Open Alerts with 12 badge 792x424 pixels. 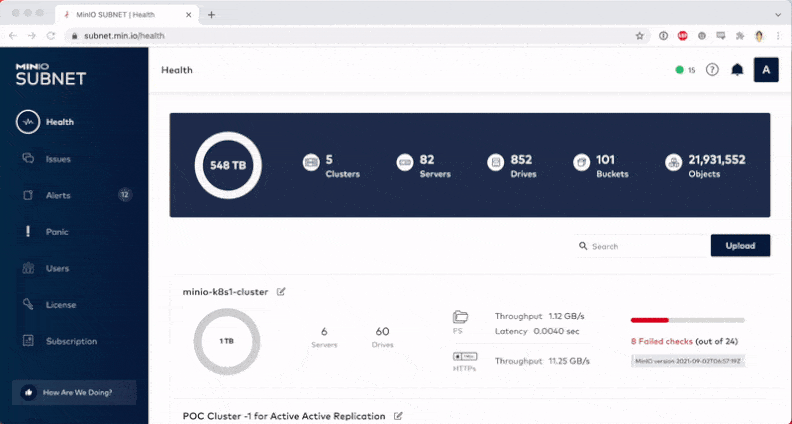(58, 195)
